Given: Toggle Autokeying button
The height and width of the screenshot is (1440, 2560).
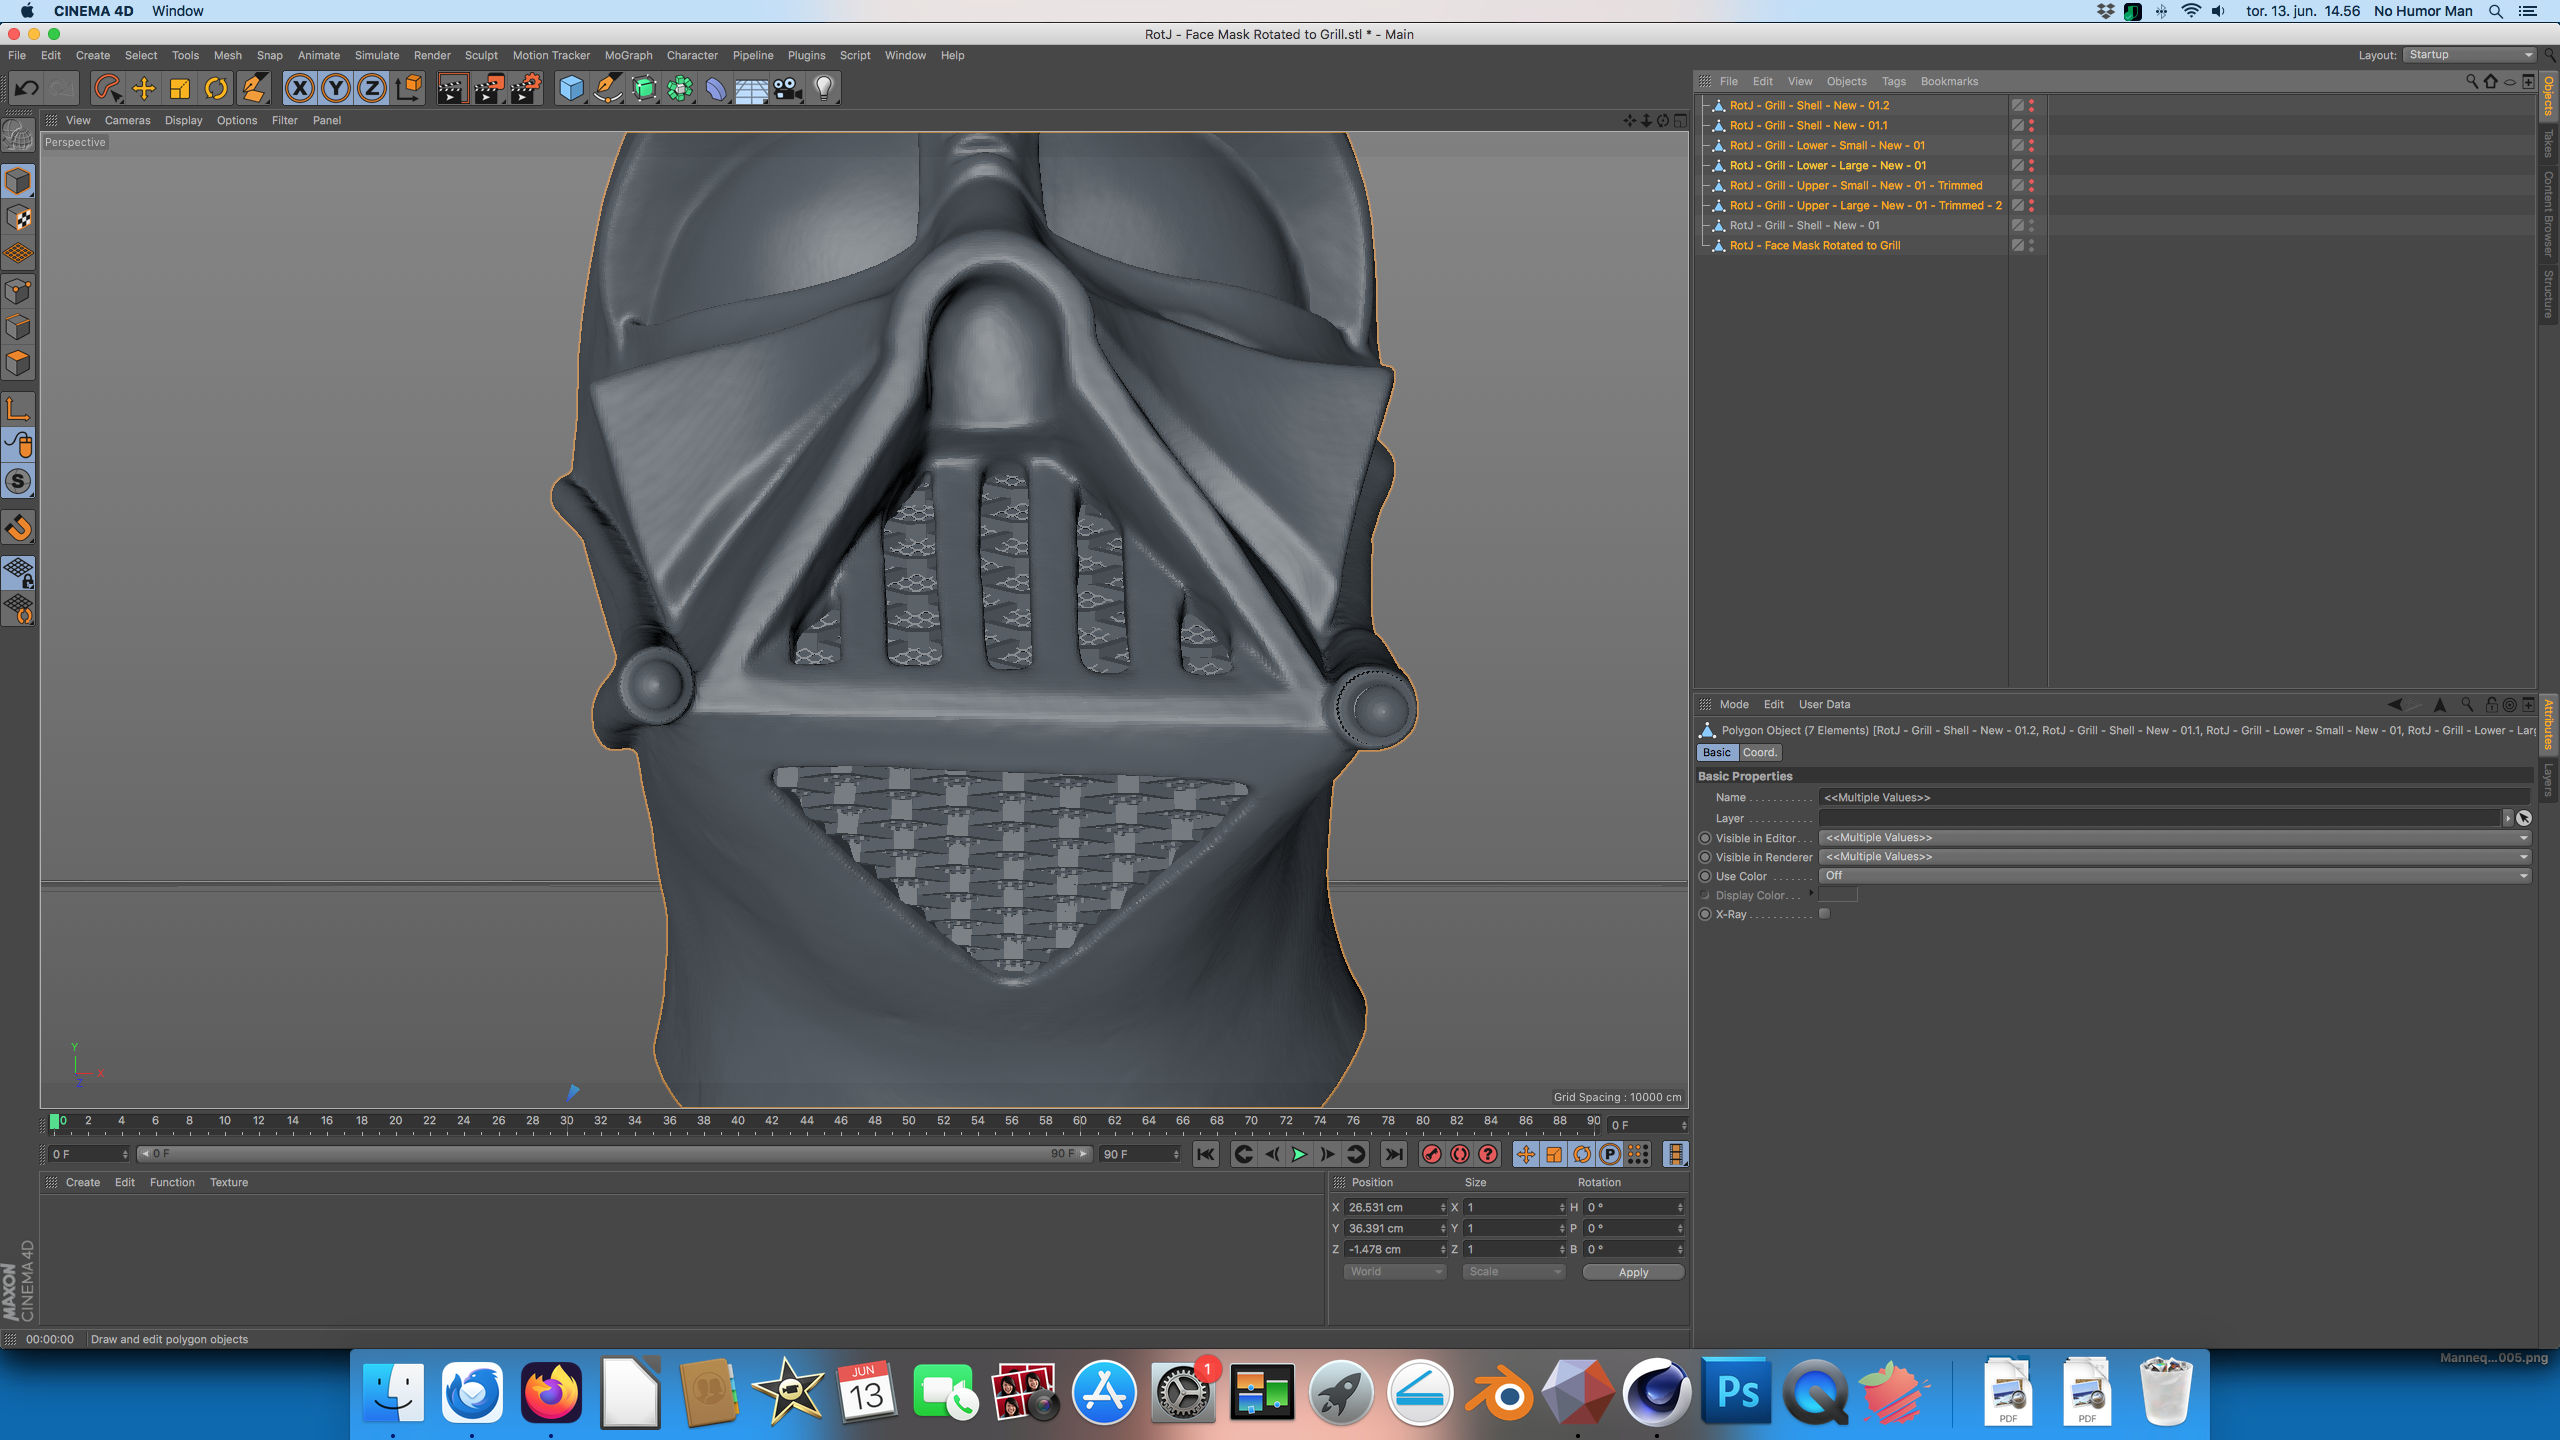Looking at the screenshot, I should (x=1460, y=1154).
